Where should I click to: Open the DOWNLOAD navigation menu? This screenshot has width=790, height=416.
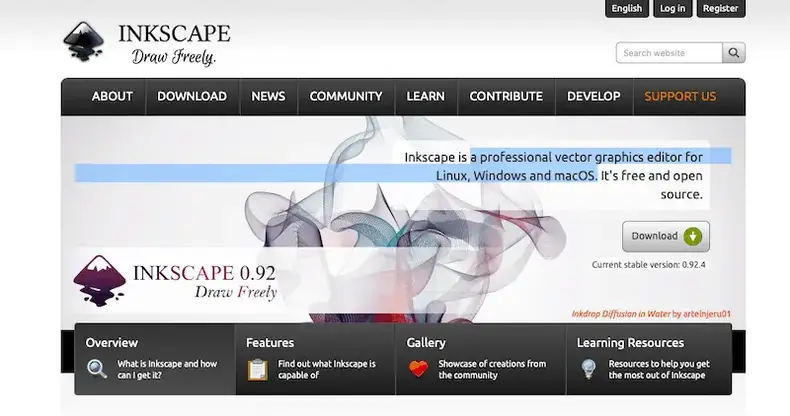[x=192, y=97]
